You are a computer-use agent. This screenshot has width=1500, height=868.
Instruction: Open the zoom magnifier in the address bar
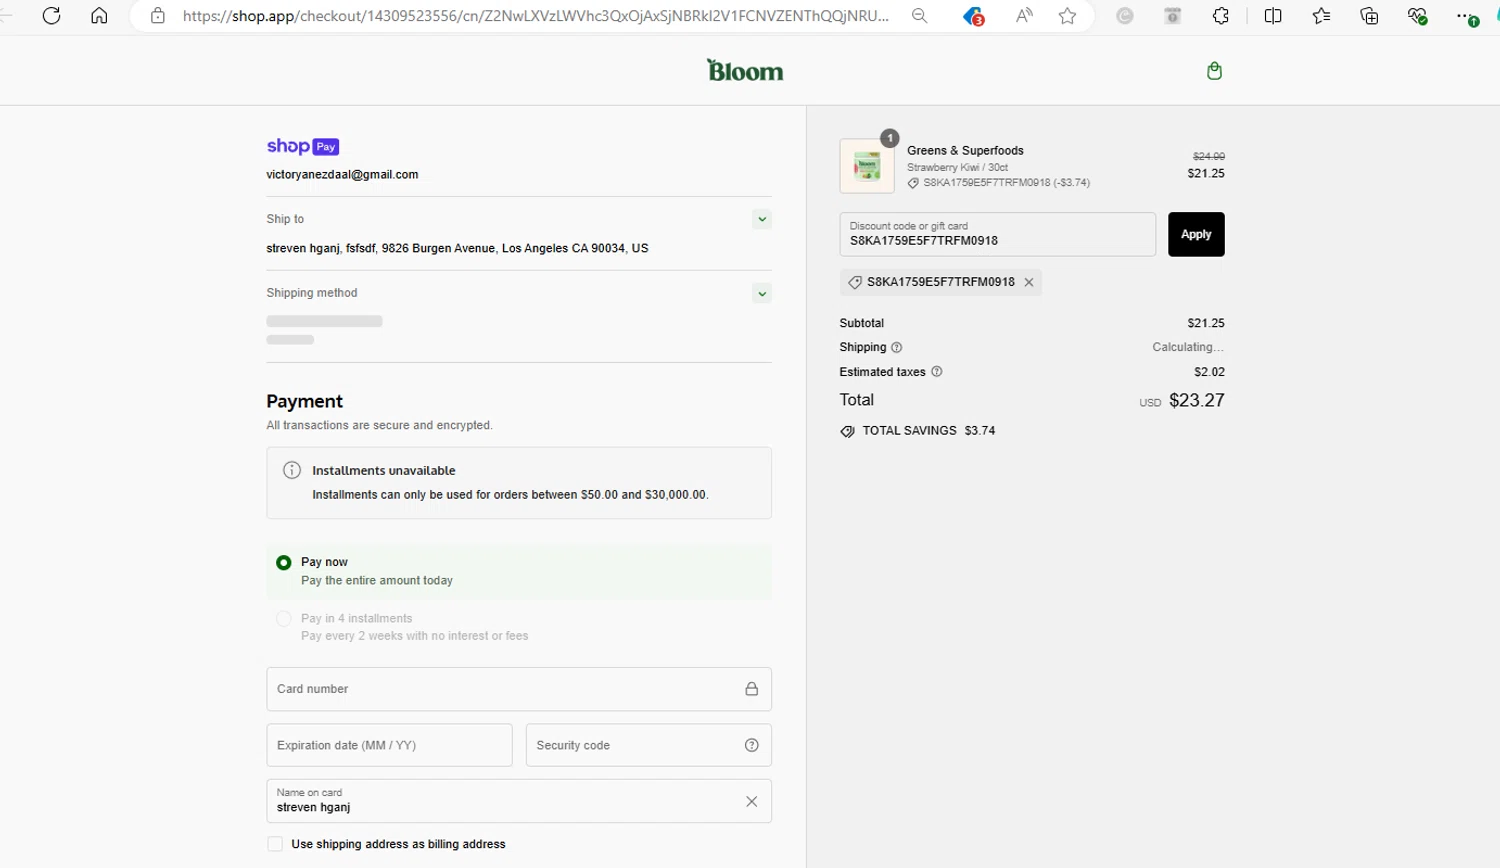919,16
